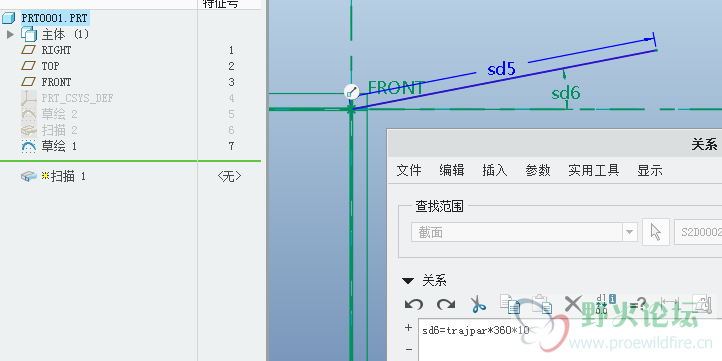This screenshot has height=361, width=722.
Task: Click the S2D0002 section name field
Action: [698, 233]
